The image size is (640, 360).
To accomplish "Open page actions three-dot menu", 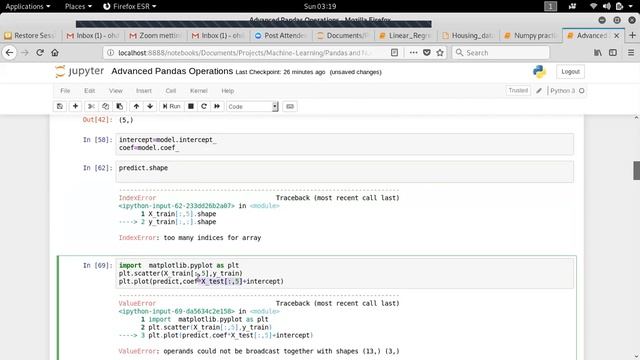I will 413,53.
